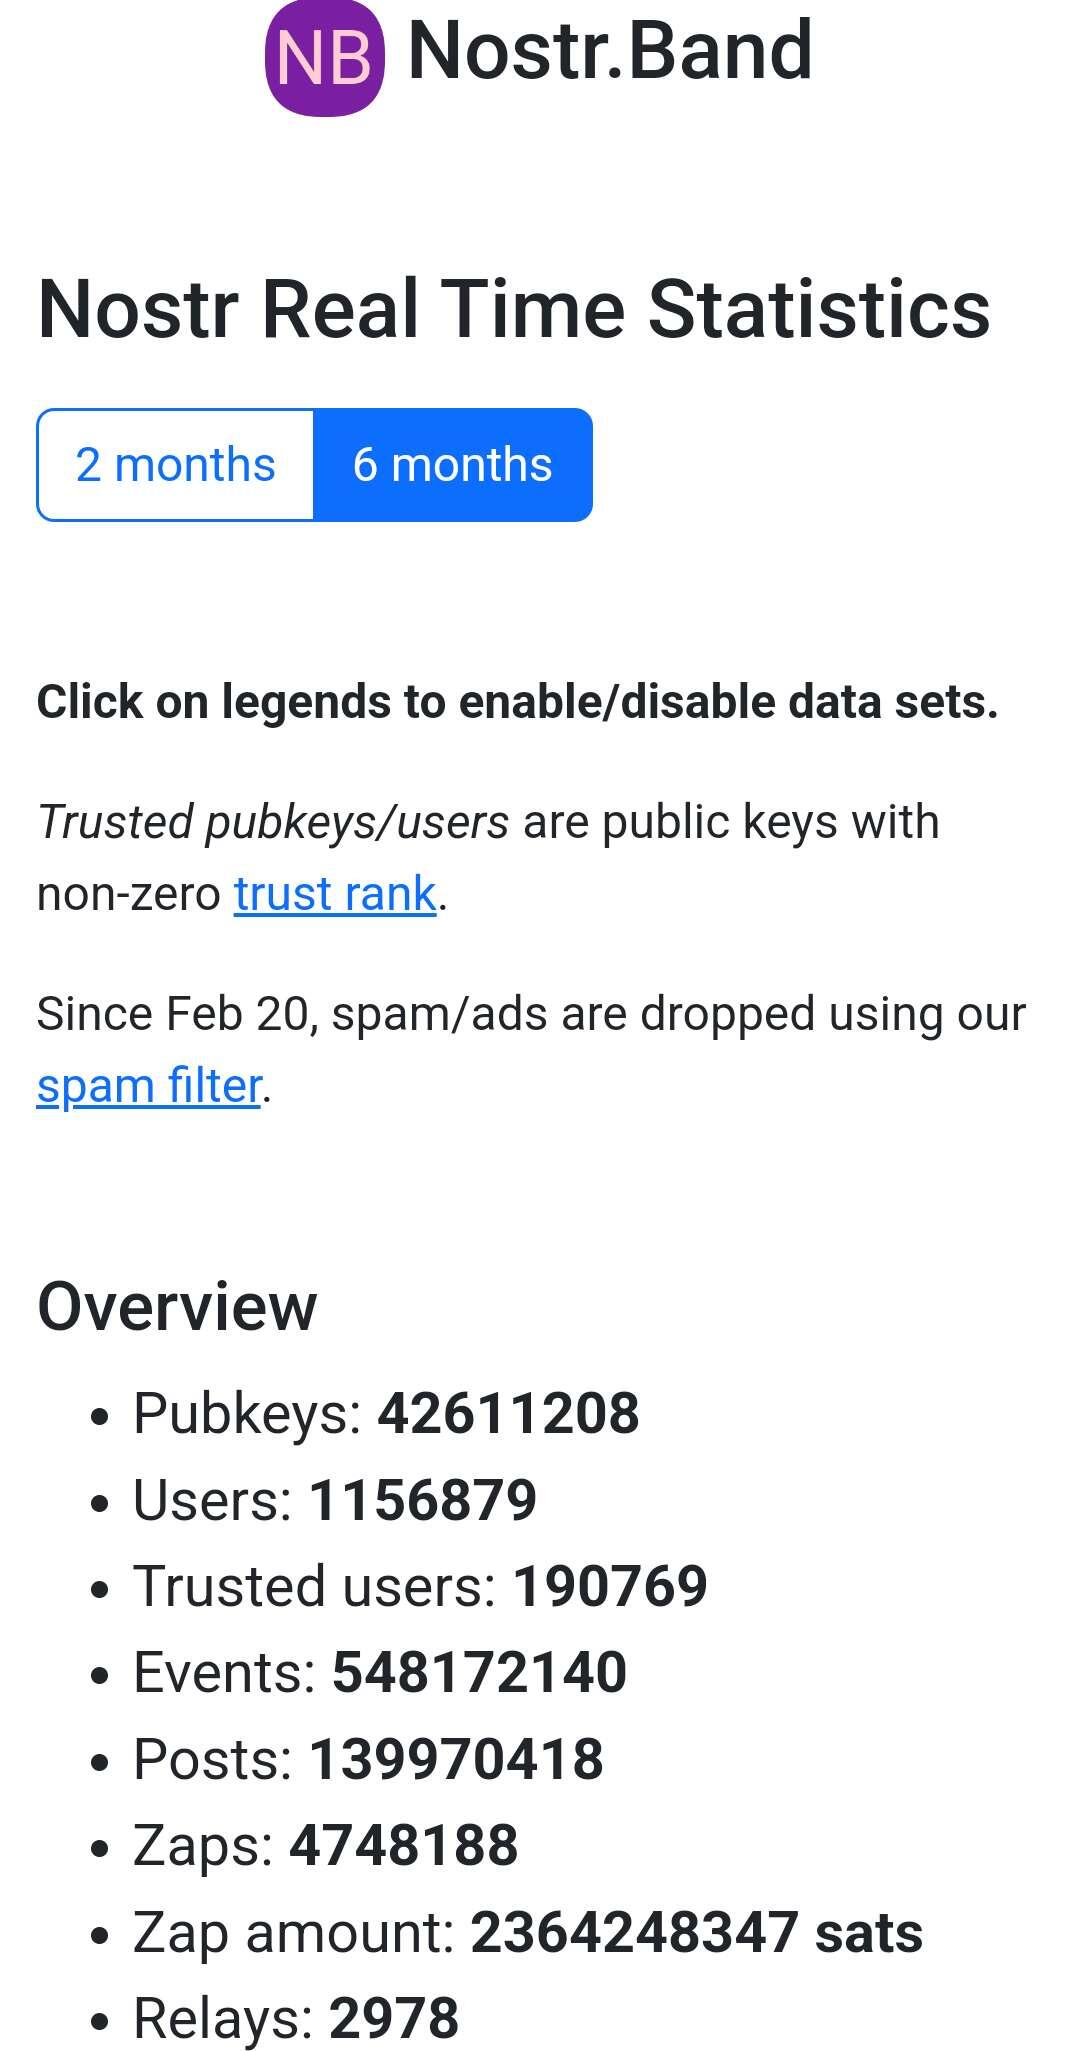Viewport: 1080px width, 2051px height.
Task: Select the Zaps count 4748188
Action: (404, 1845)
